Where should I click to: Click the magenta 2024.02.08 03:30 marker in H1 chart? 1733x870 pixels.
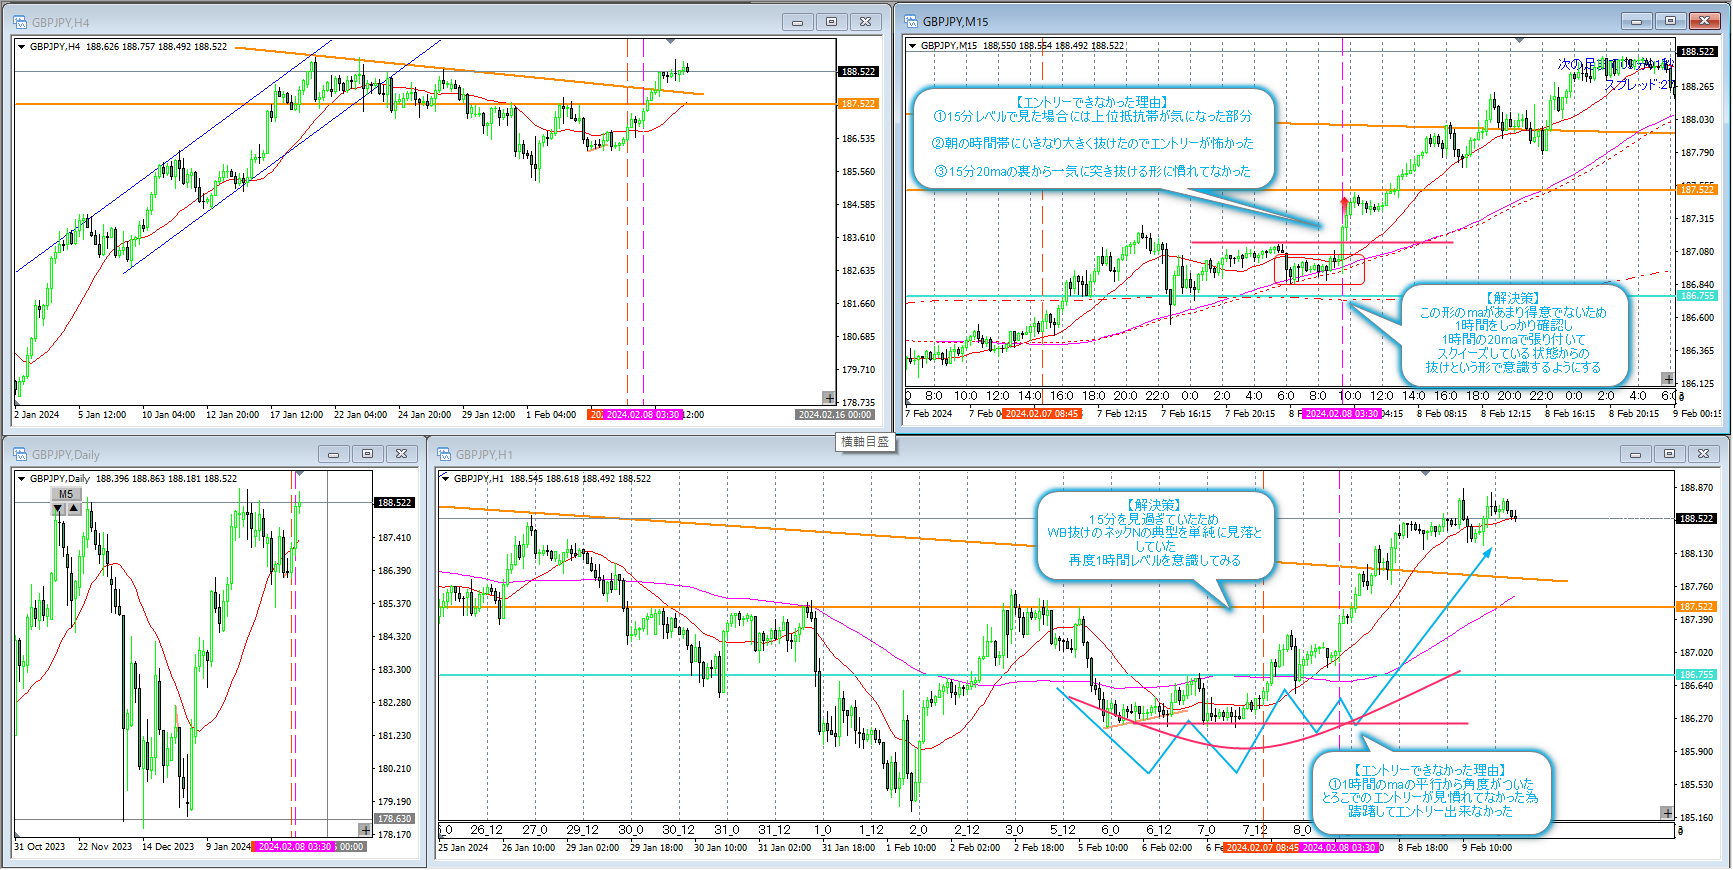tap(1340, 848)
